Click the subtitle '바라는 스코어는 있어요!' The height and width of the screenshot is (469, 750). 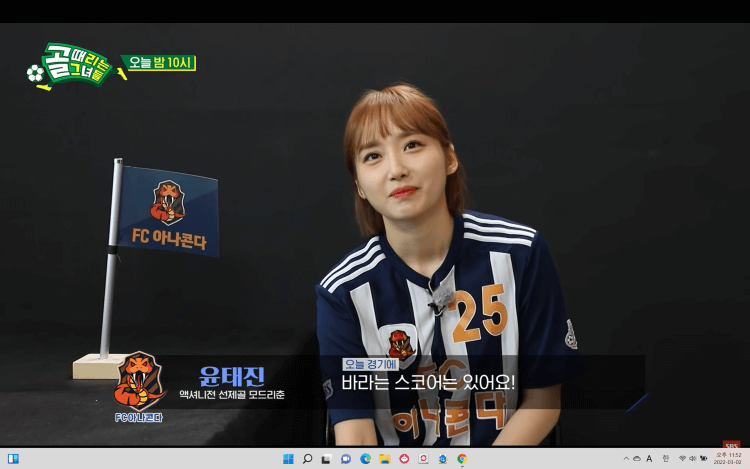coord(428,382)
